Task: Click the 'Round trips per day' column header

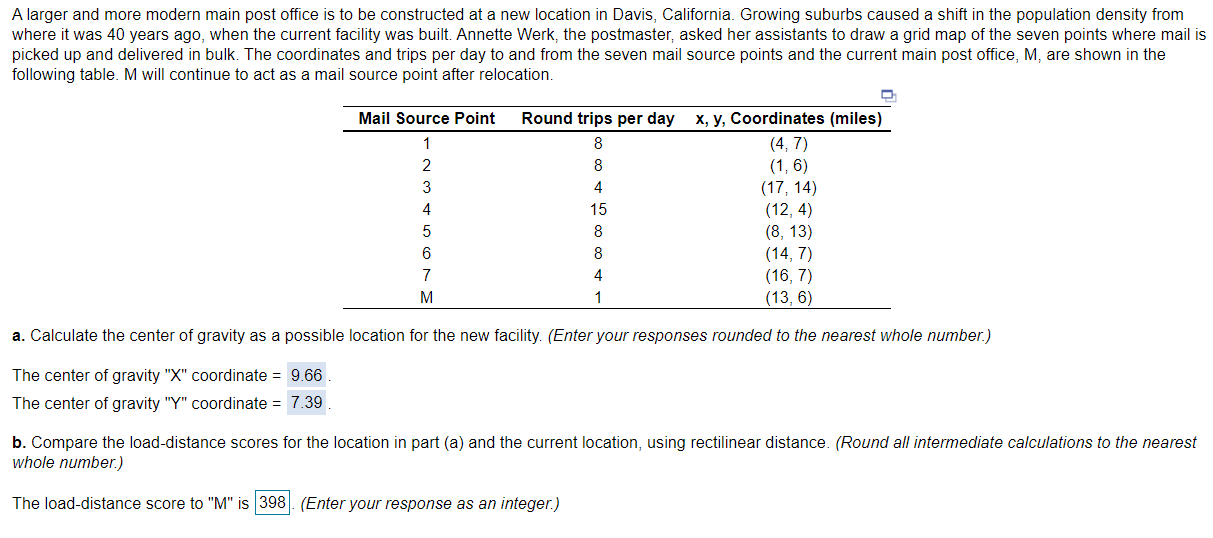Action: pos(598,118)
